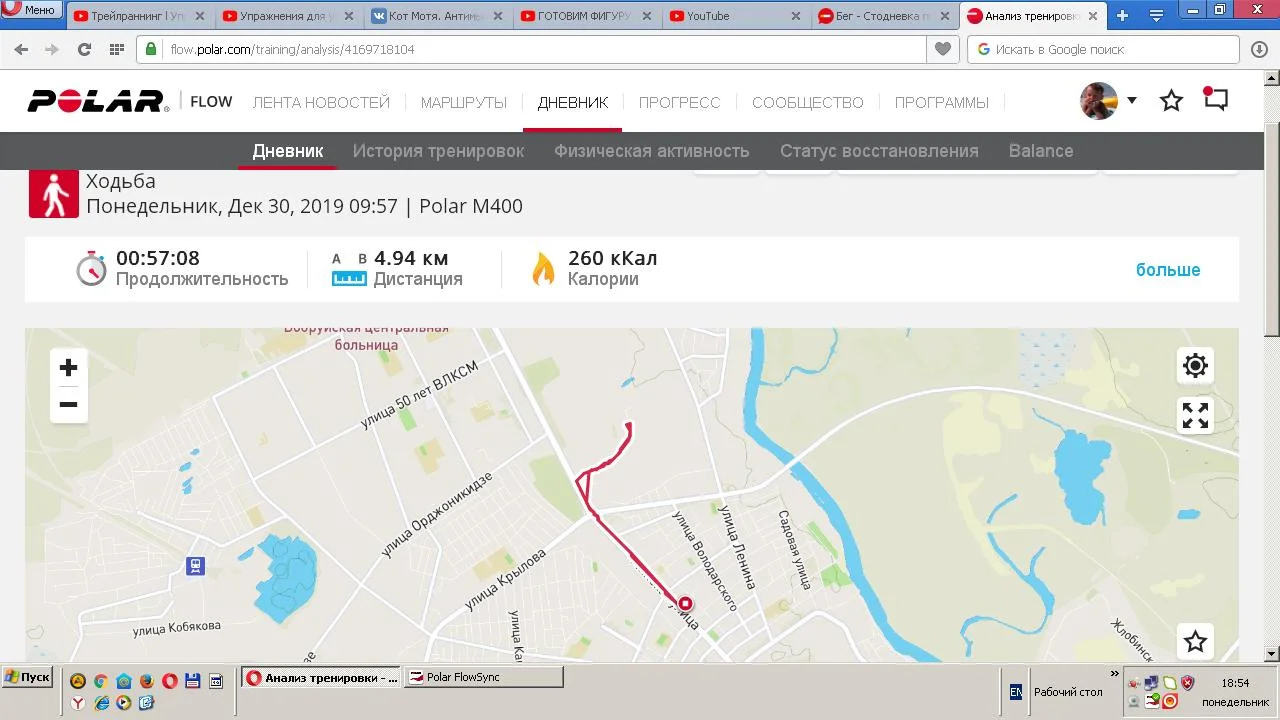Go back to the previous page
Image resolution: width=1280 pixels, height=720 pixels.
point(22,49)
